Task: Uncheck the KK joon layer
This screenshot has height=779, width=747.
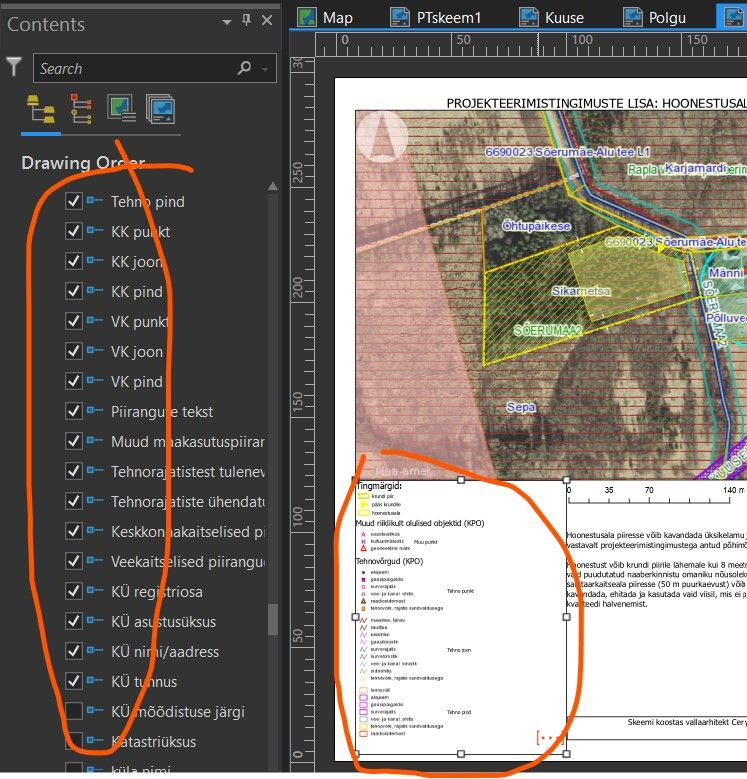Action: pyautogui.click(x=74, y=261)
